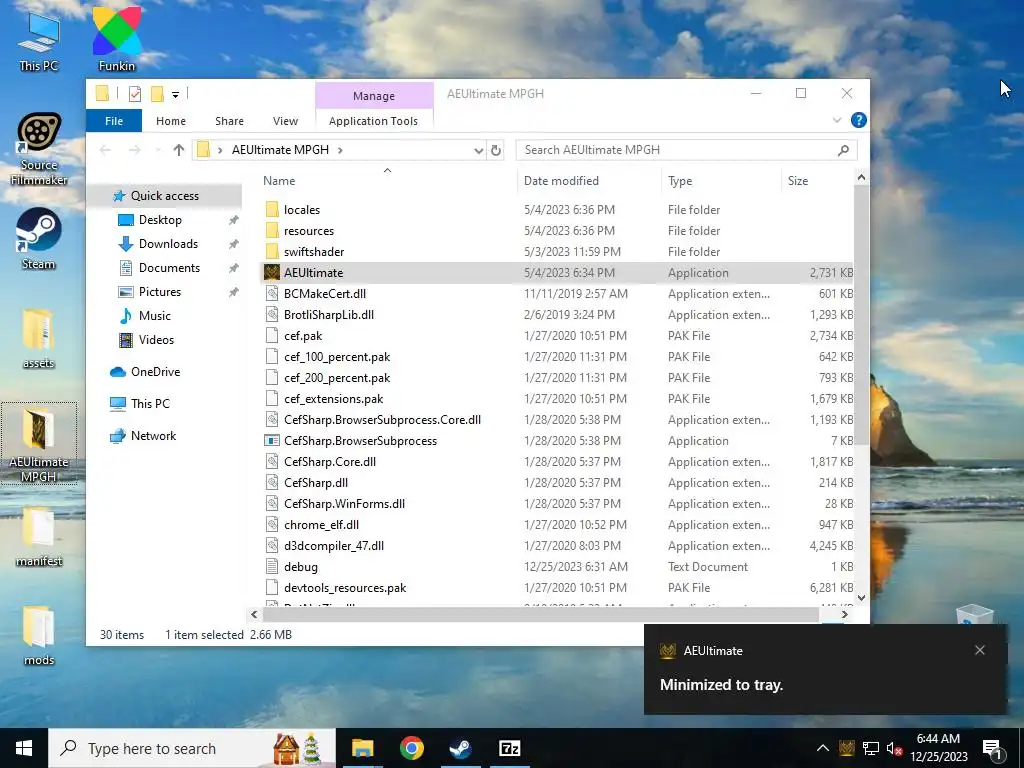This screenshot has width=1024, height=768.
Task: Go up one folder level
Action: [x=178, y=150]
